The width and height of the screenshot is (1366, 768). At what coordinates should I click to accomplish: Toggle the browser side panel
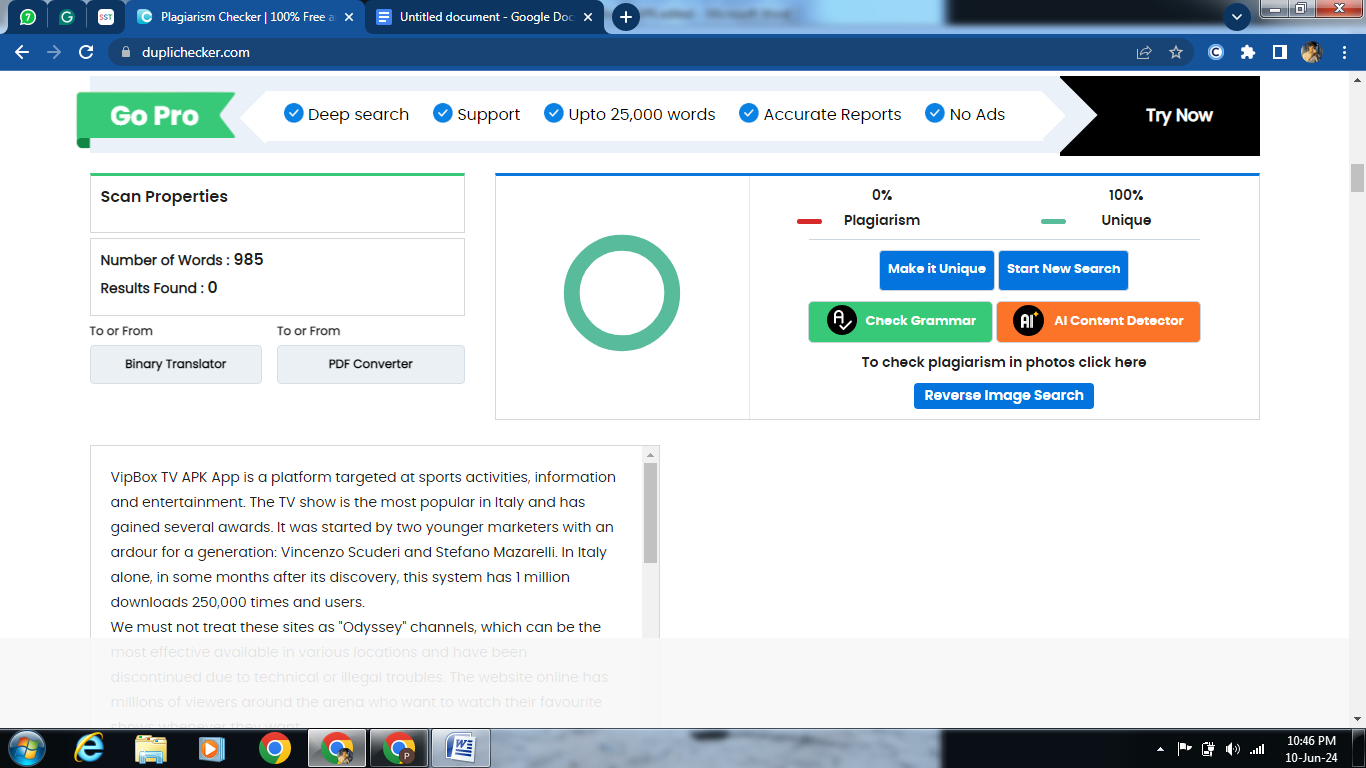[1279, 52]
